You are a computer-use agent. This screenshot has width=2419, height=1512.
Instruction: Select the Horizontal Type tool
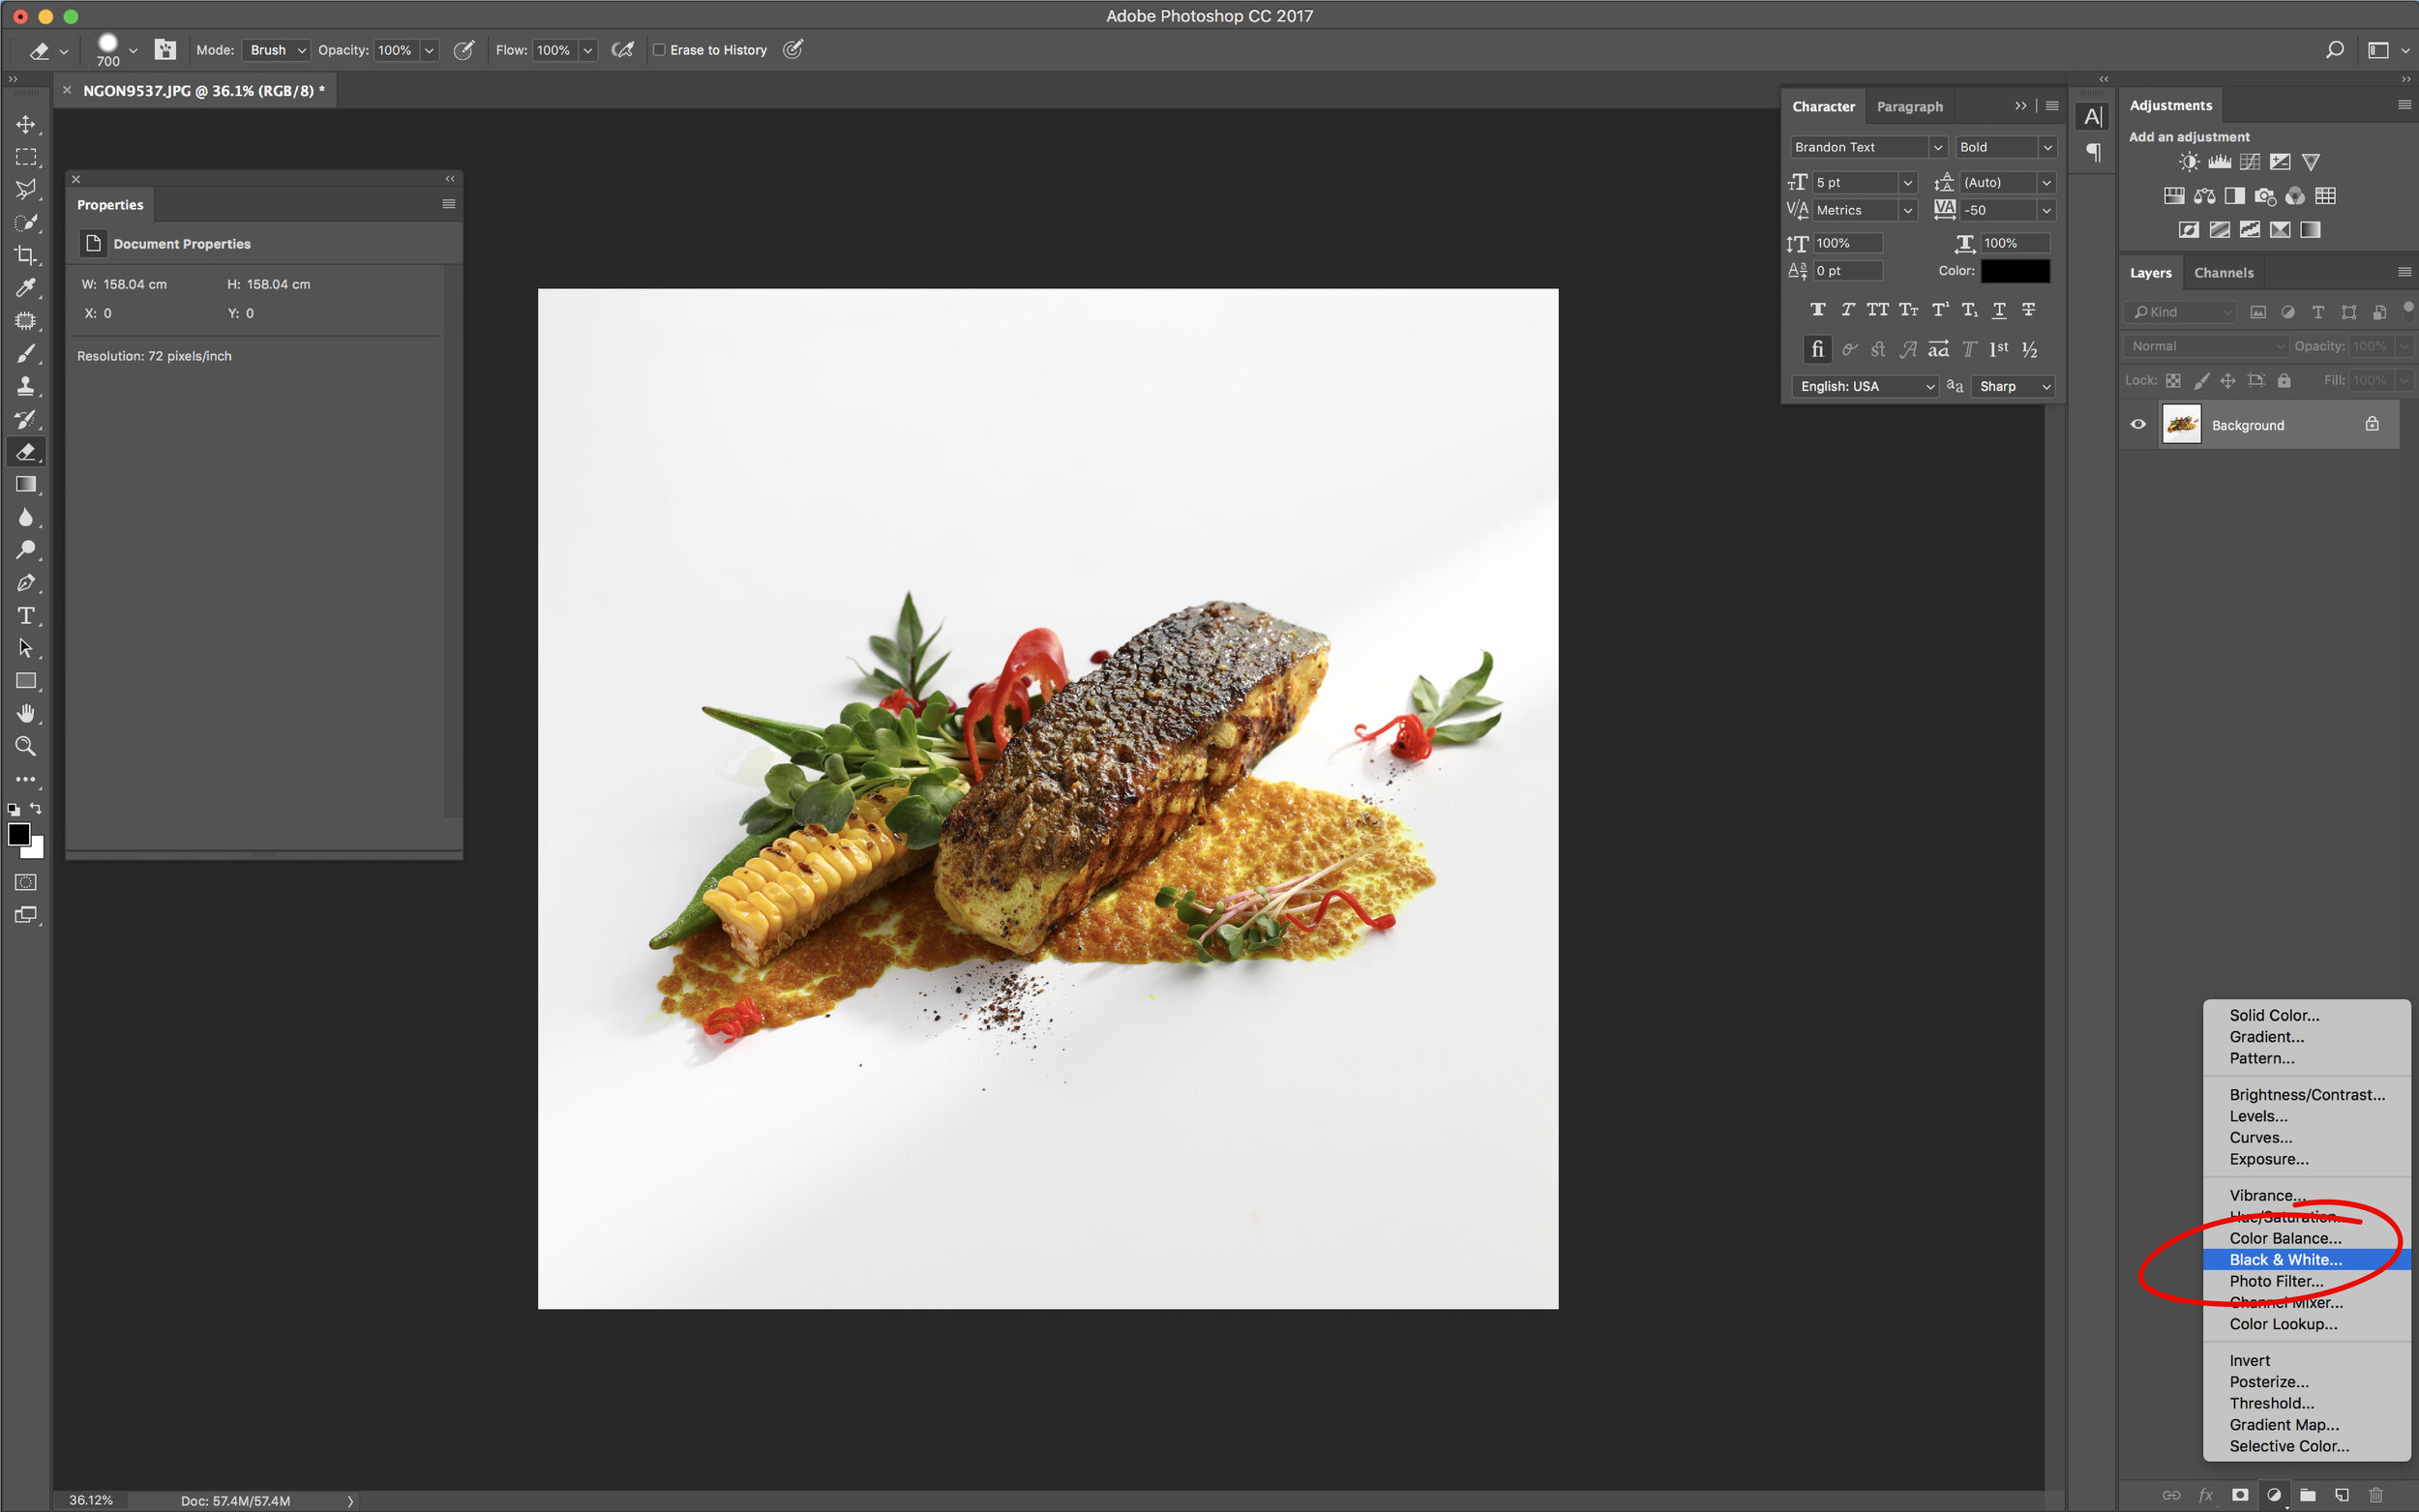click(26, 615)
